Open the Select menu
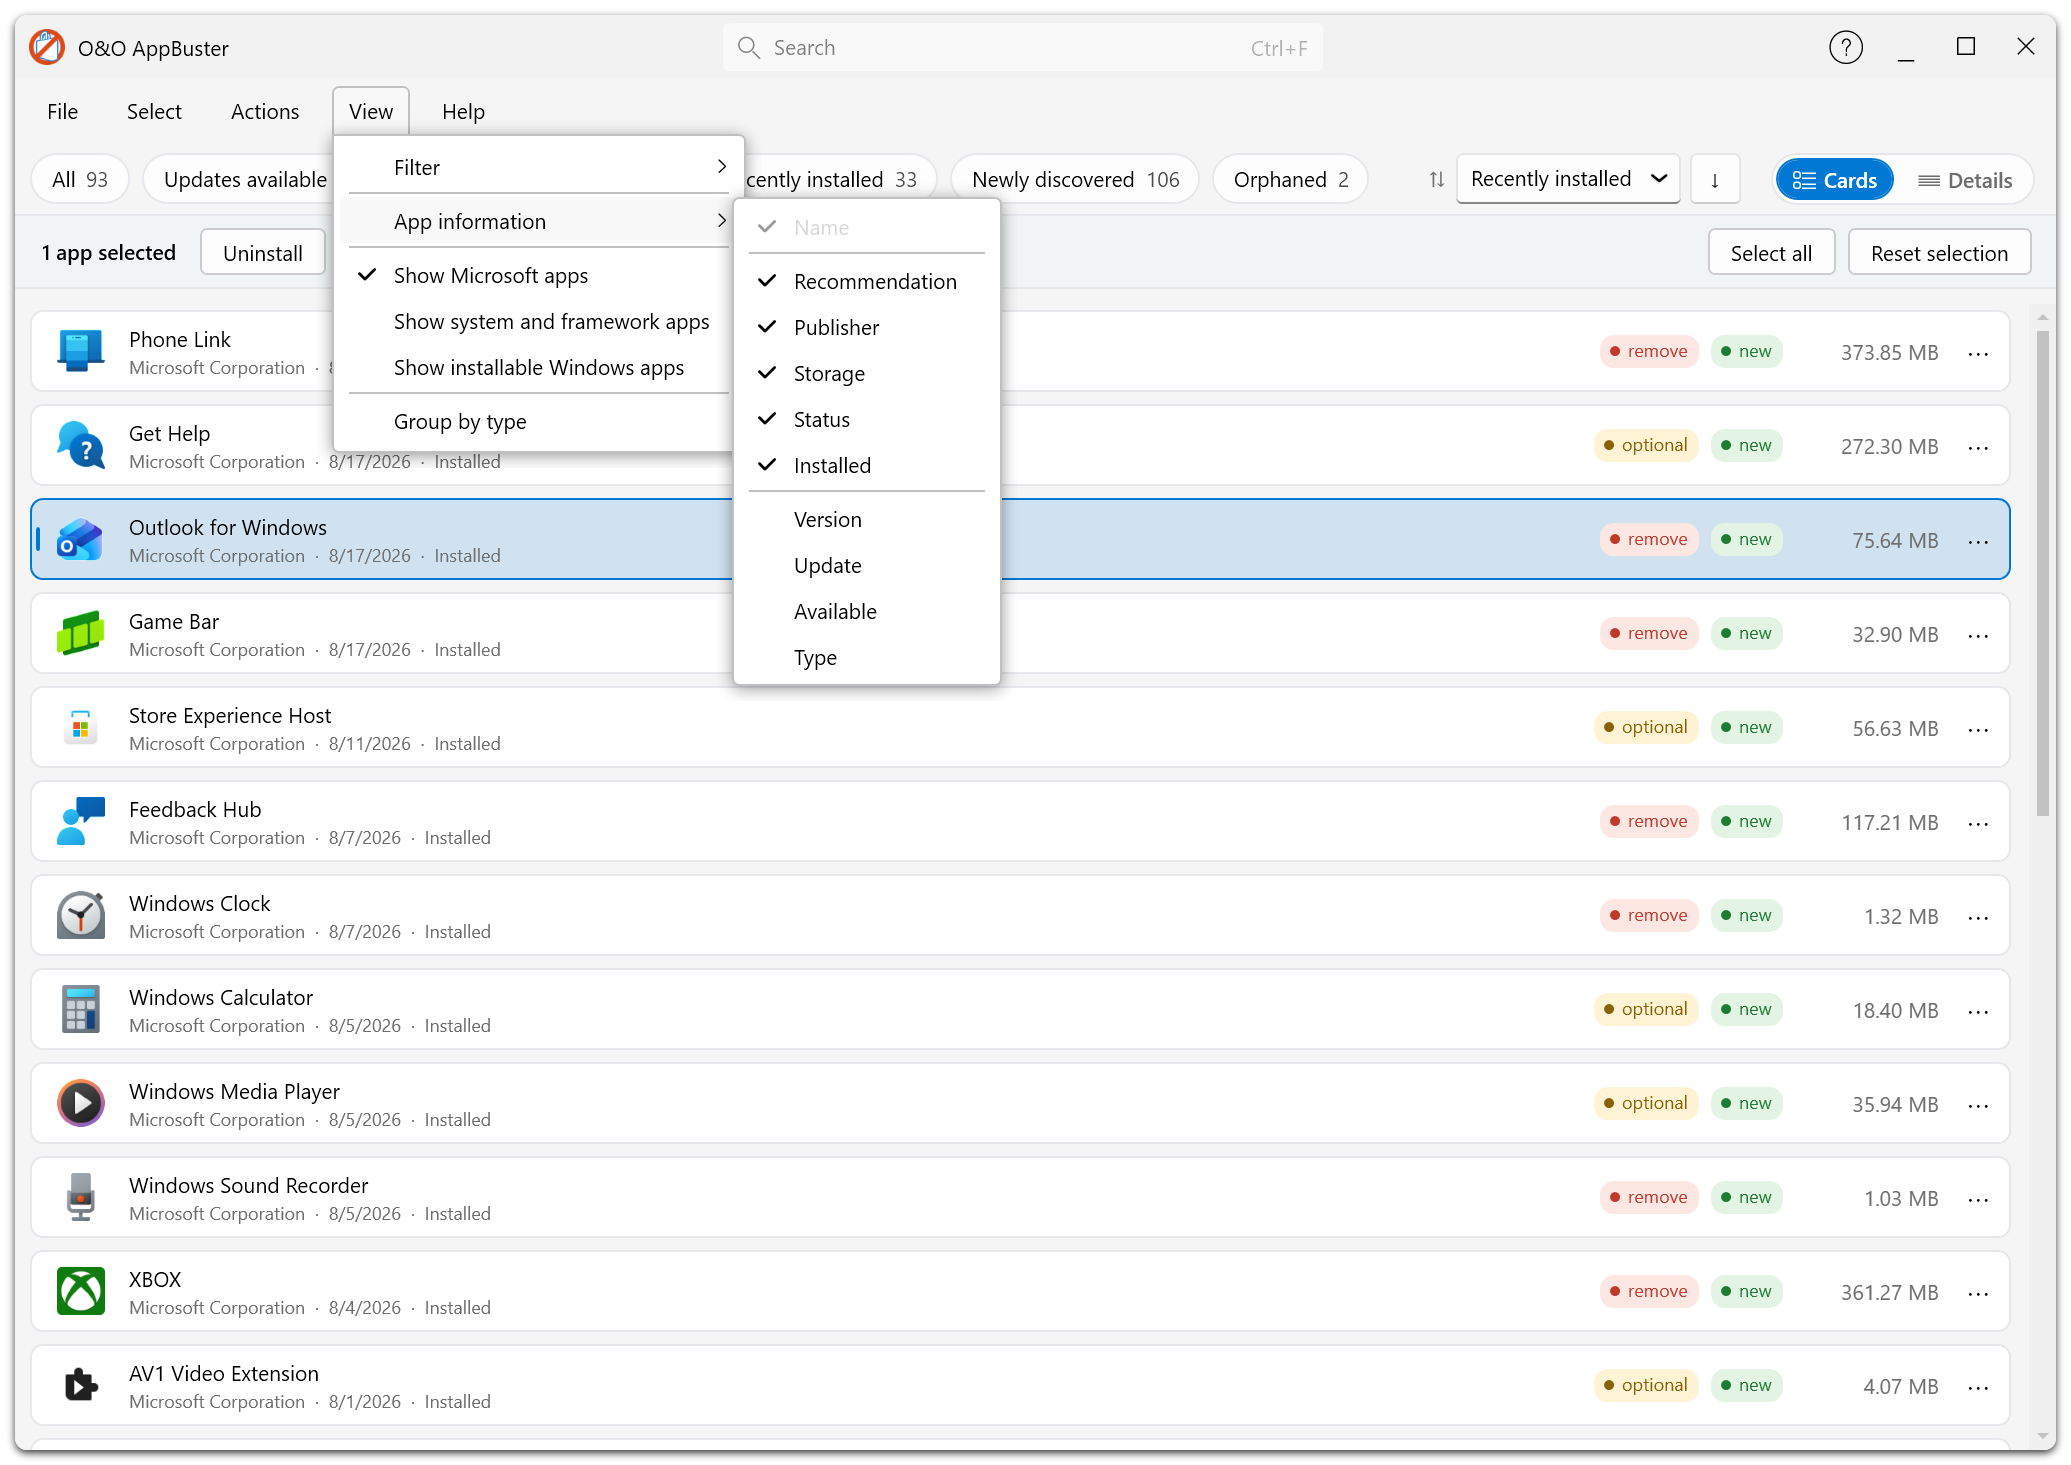This screenshot has height=1465, width=2071. [x=154, y=111]
